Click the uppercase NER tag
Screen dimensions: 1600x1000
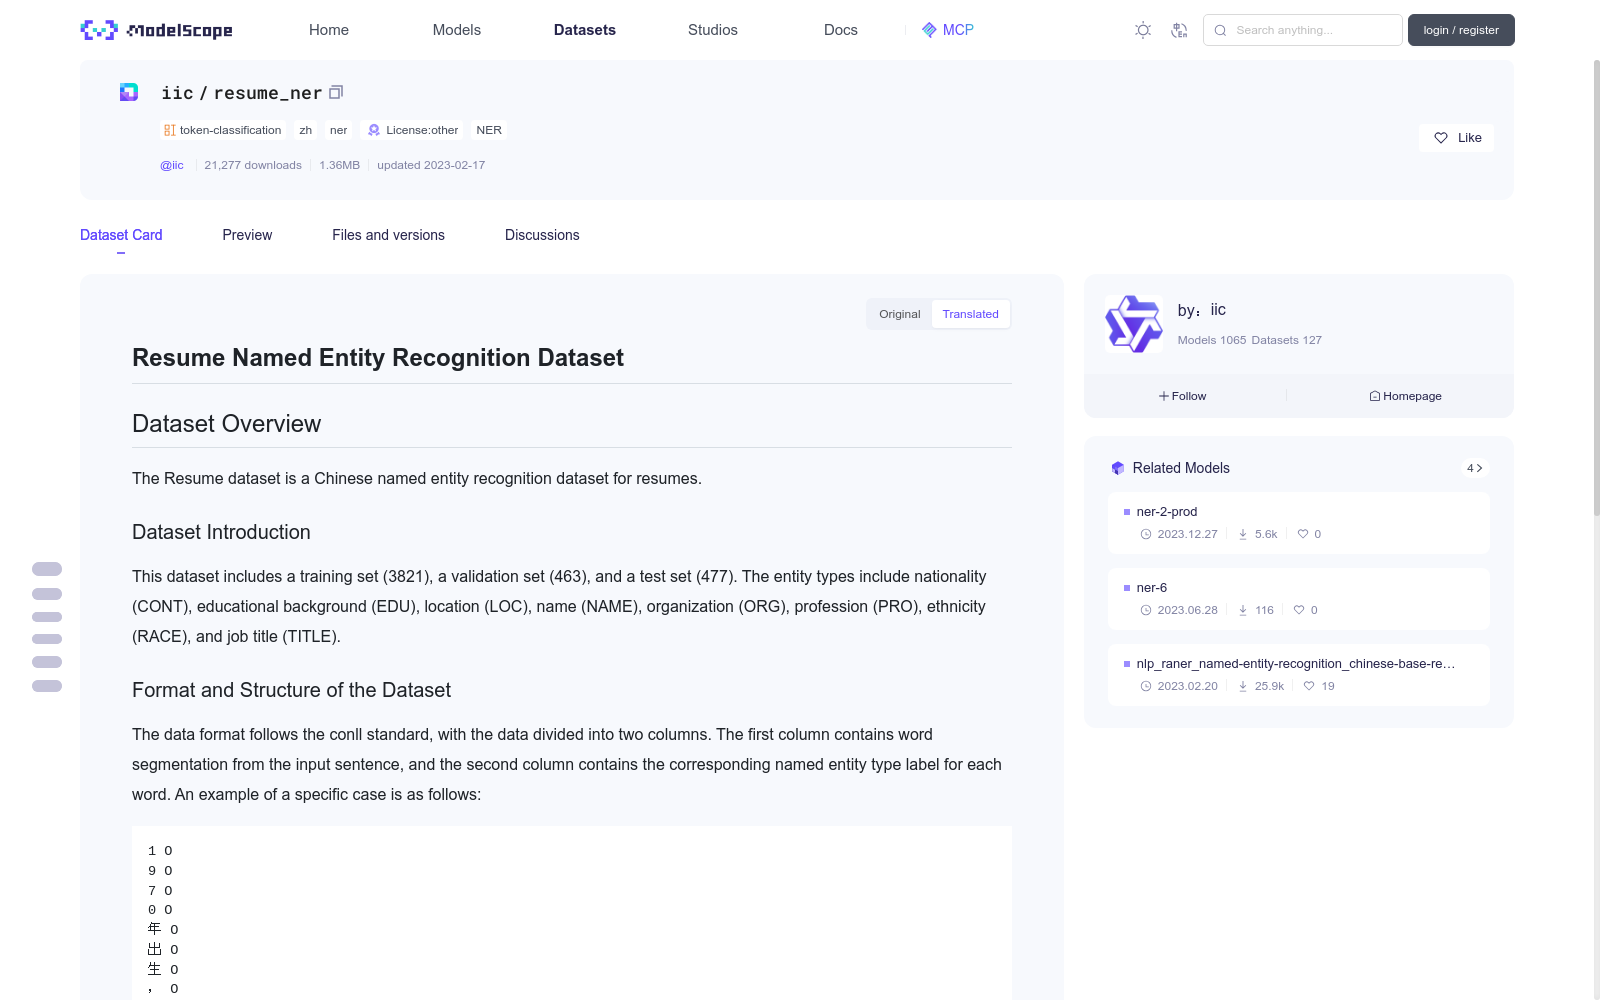(x=489, y=130)
